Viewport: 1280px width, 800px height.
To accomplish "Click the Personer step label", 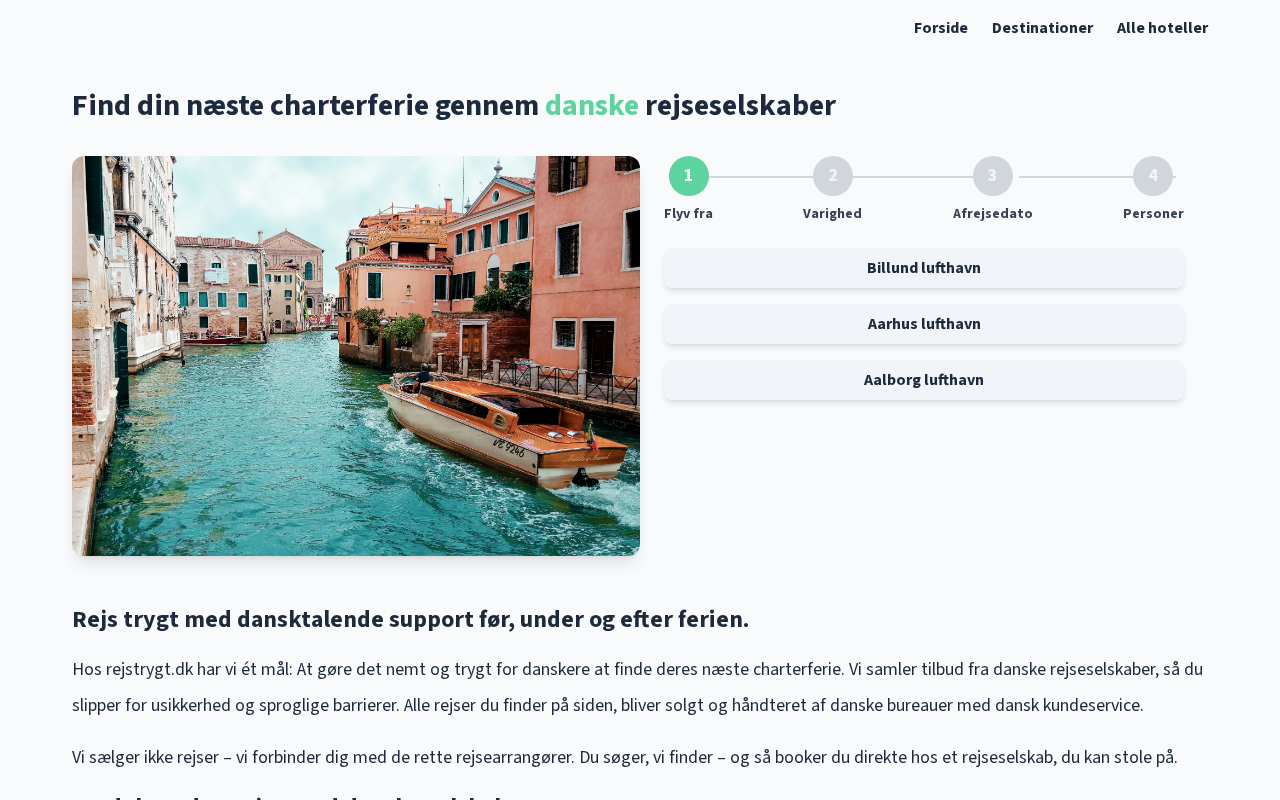I will [1152, 213].
